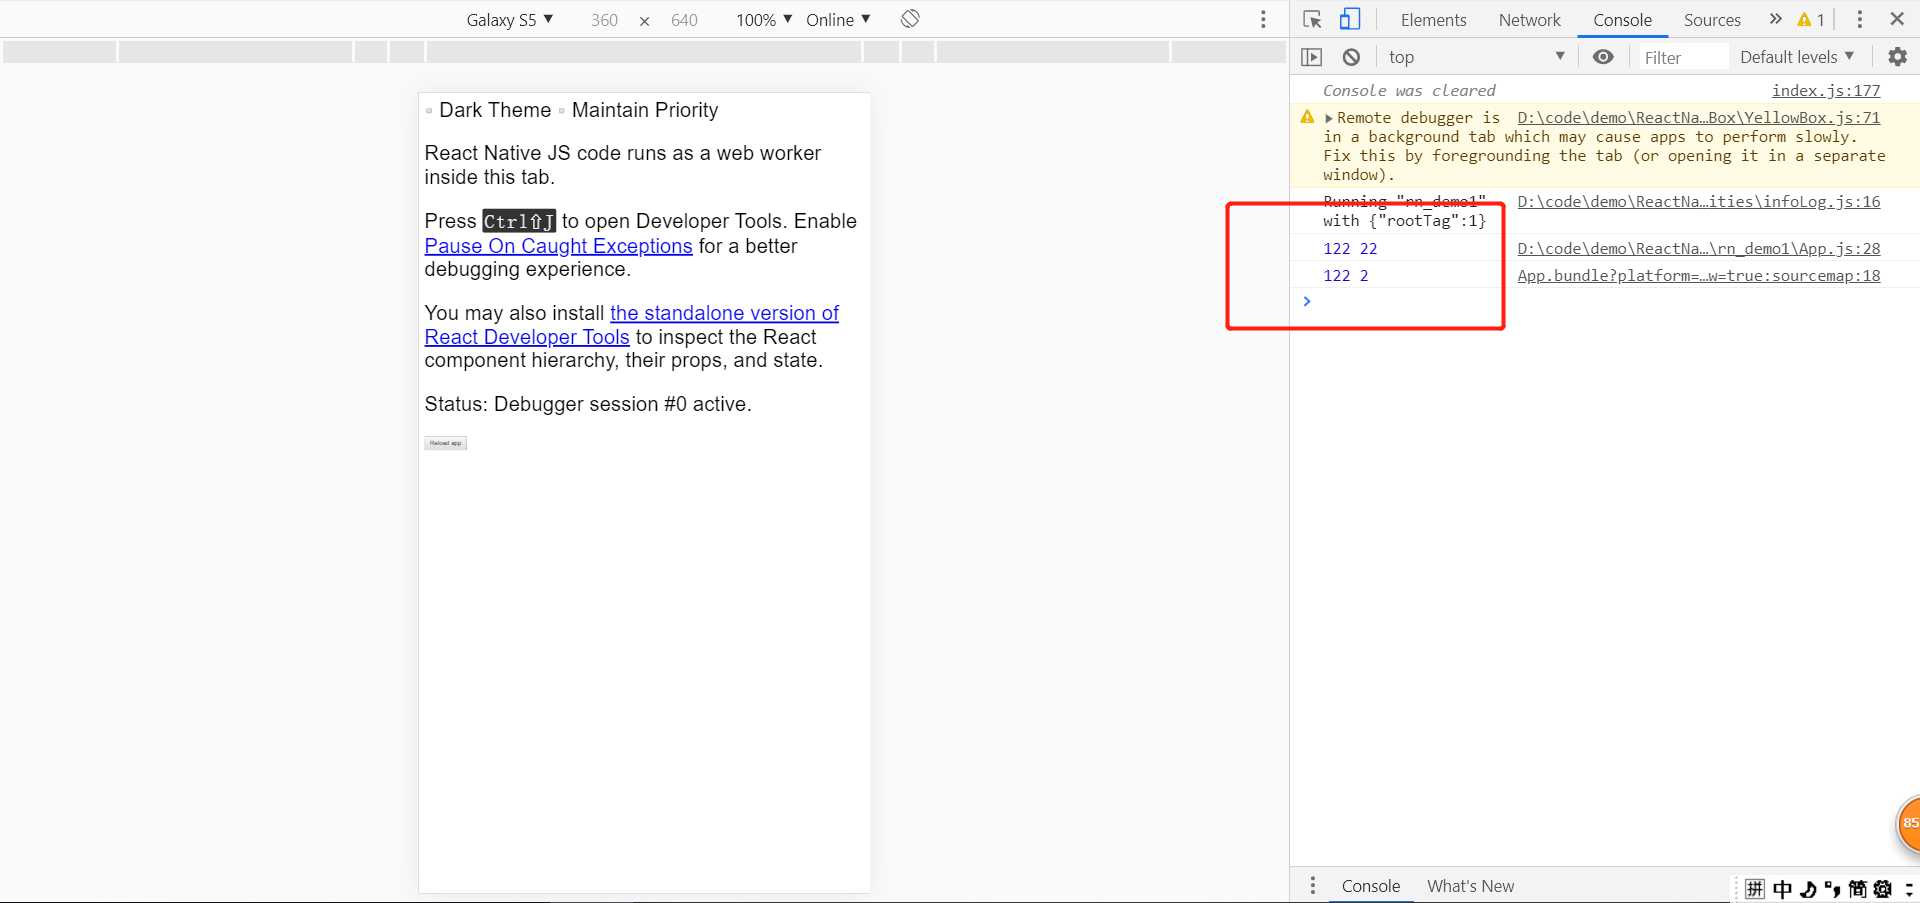Click the Ctrl Shift J keyboard hint

coord(519,221)
